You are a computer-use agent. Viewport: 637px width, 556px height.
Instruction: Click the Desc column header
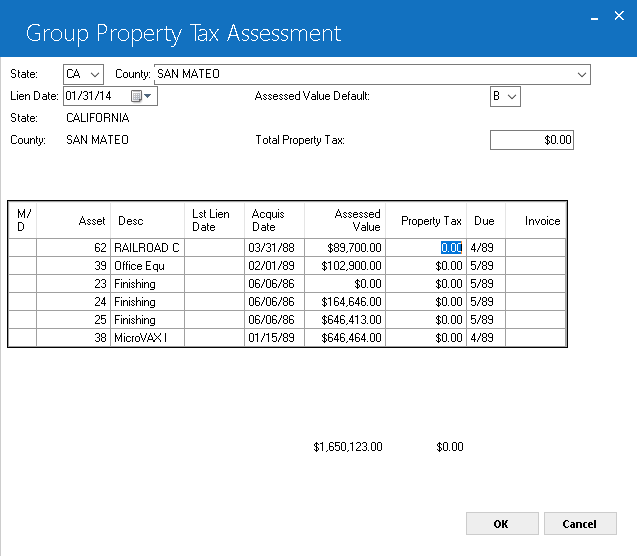click(x=147, y=220)
